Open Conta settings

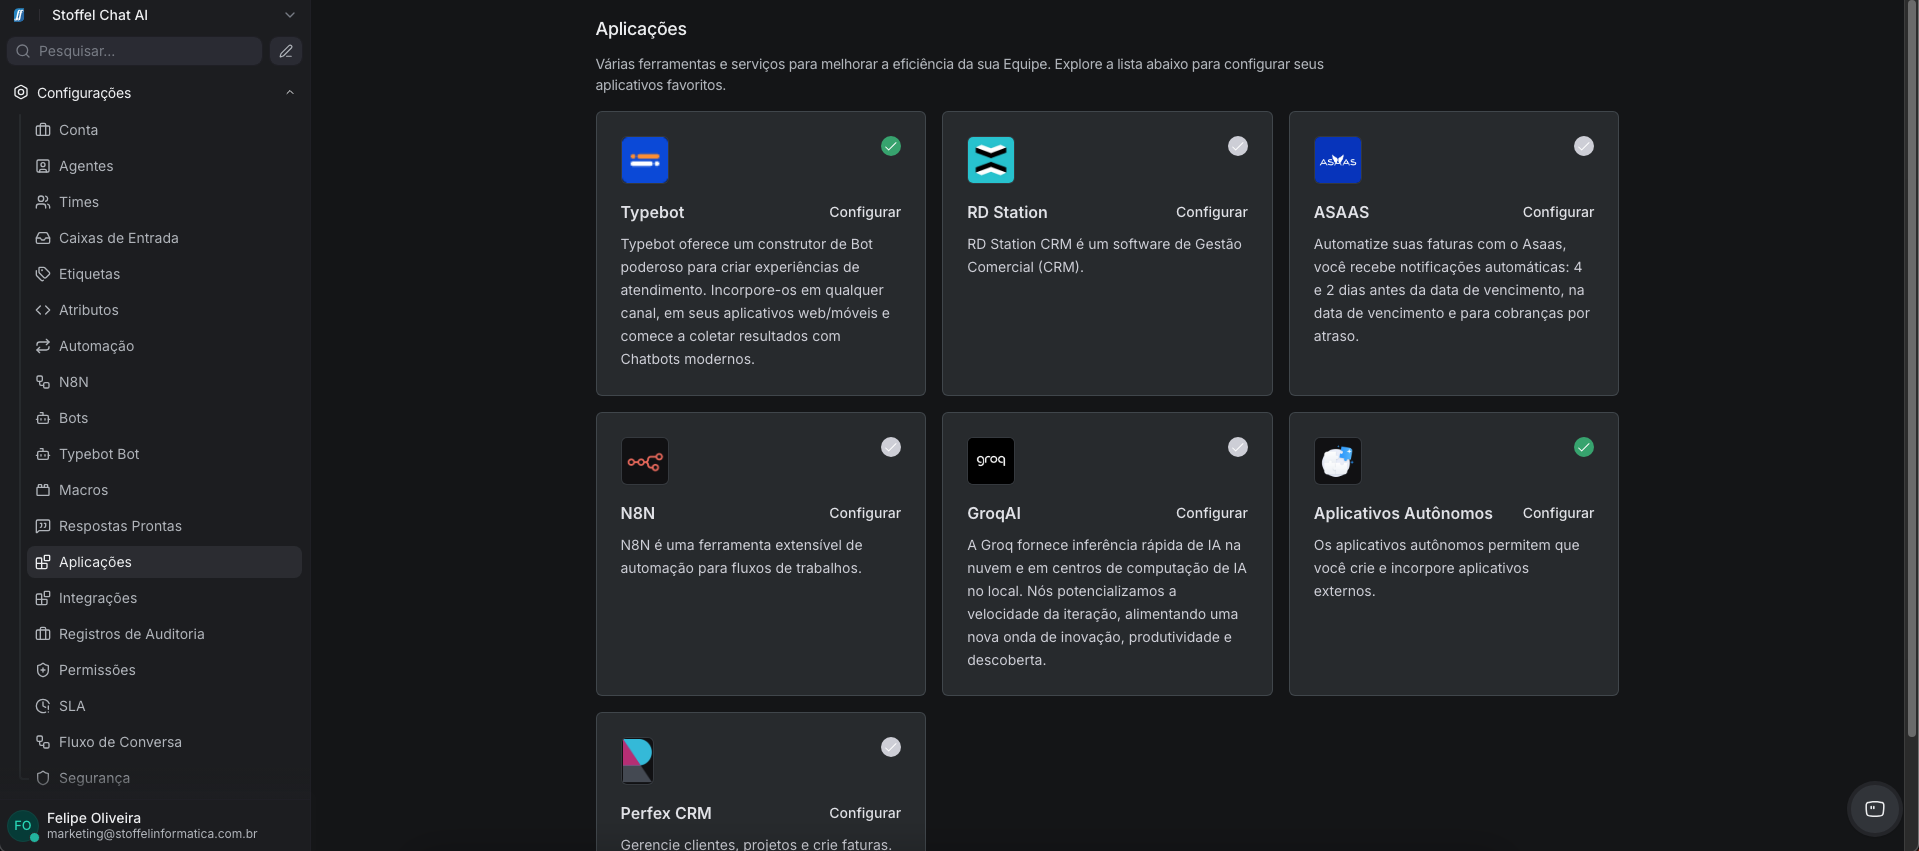tap(164, 130)
